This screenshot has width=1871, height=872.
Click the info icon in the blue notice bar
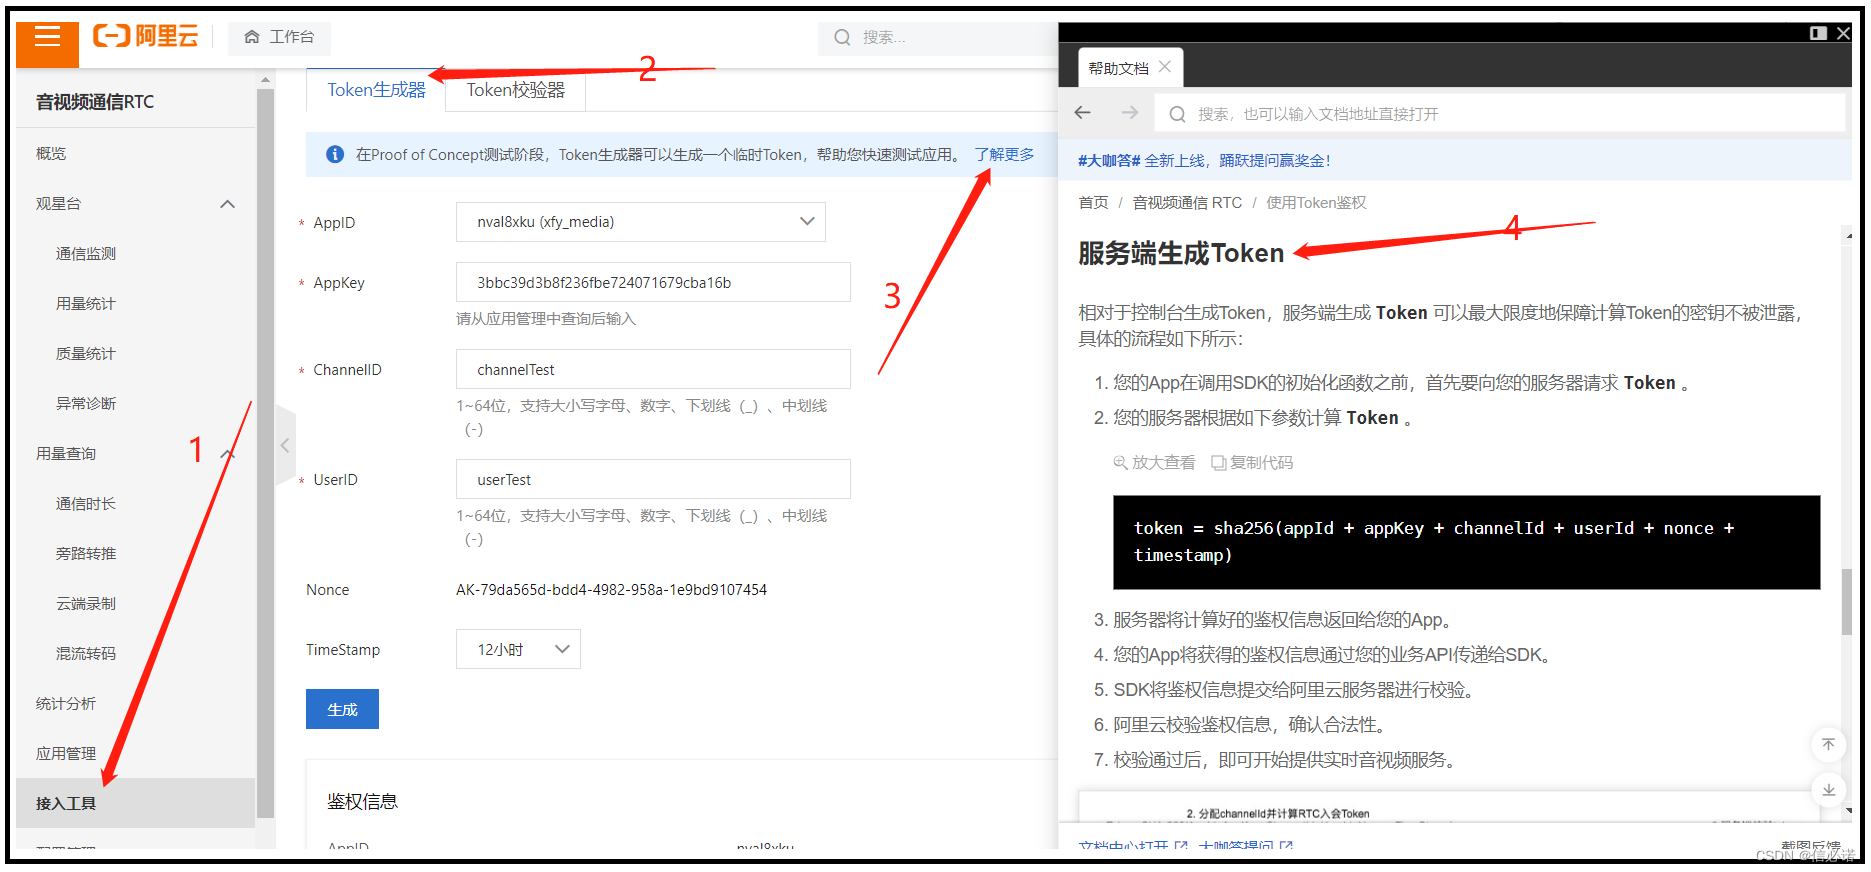pyautogui.click(x=335, y=154)
